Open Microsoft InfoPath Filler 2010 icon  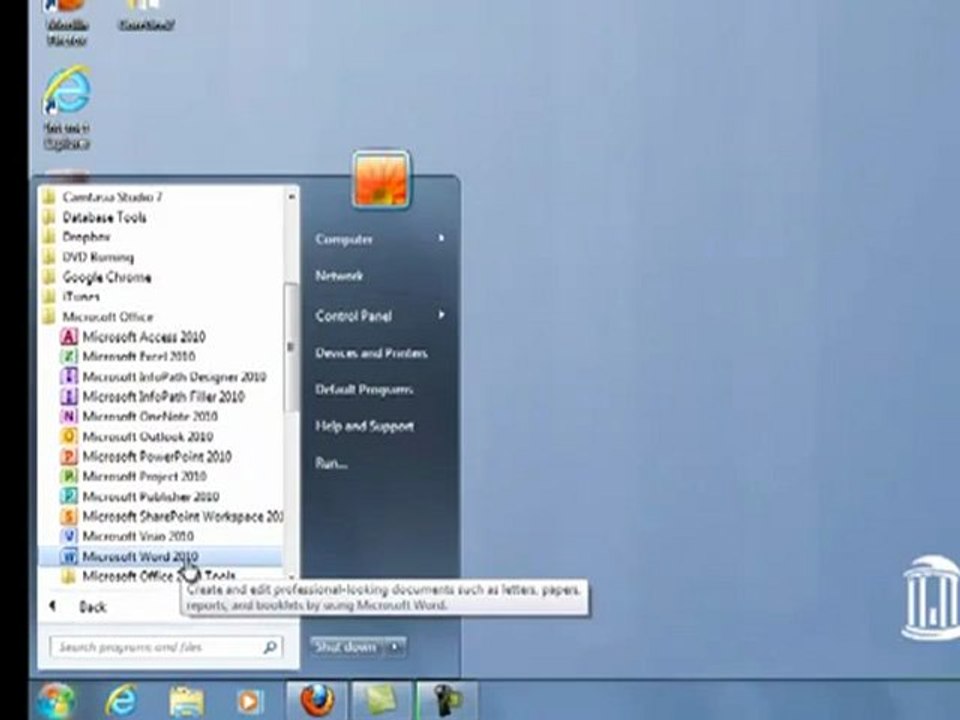click(69, 396)
